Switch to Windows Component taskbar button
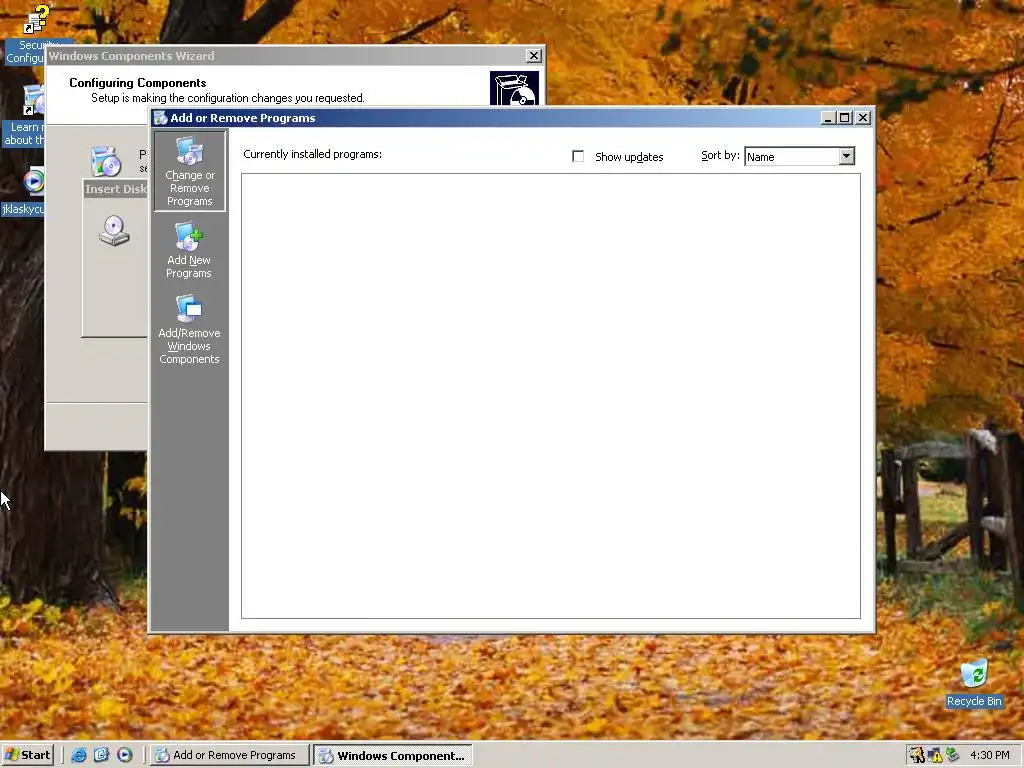Screen dimensions: 1024x768 [x=392, y=755]
